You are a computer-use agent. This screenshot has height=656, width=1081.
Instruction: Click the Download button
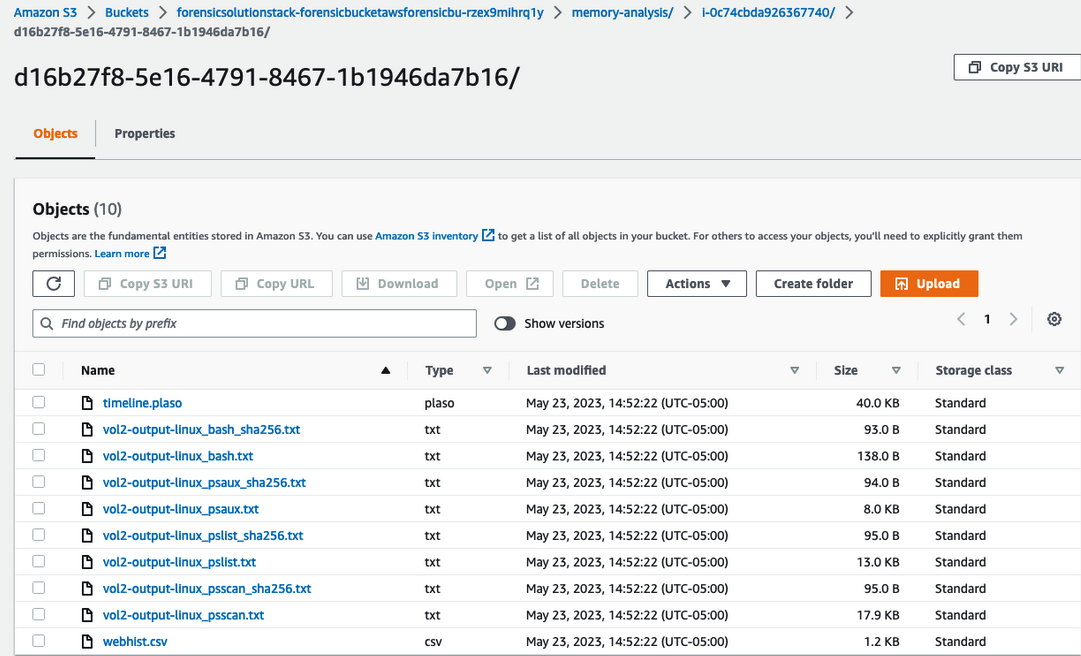[399, 283]
